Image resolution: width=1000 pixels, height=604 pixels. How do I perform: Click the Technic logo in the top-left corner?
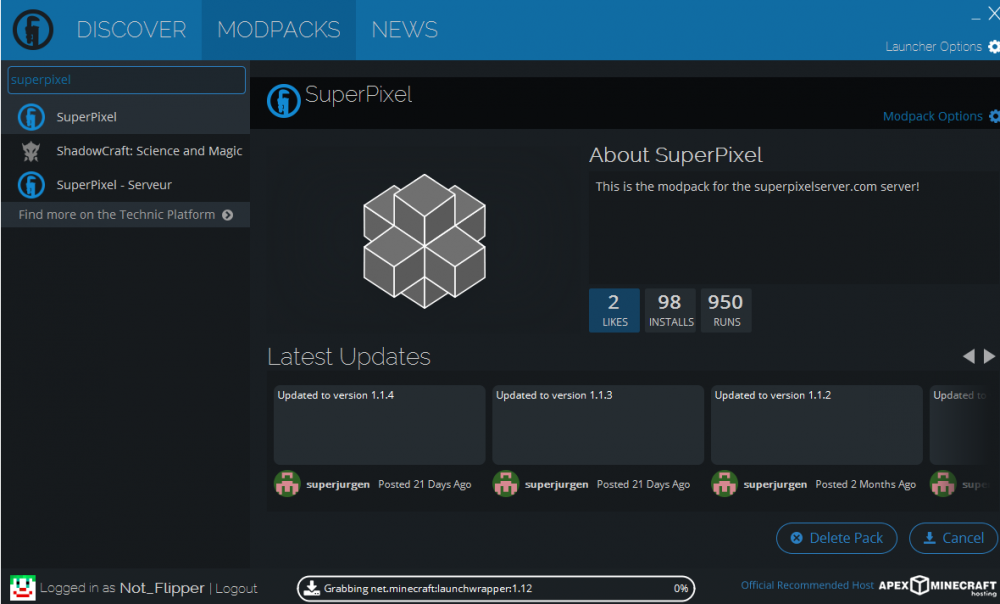coord(32,29)
